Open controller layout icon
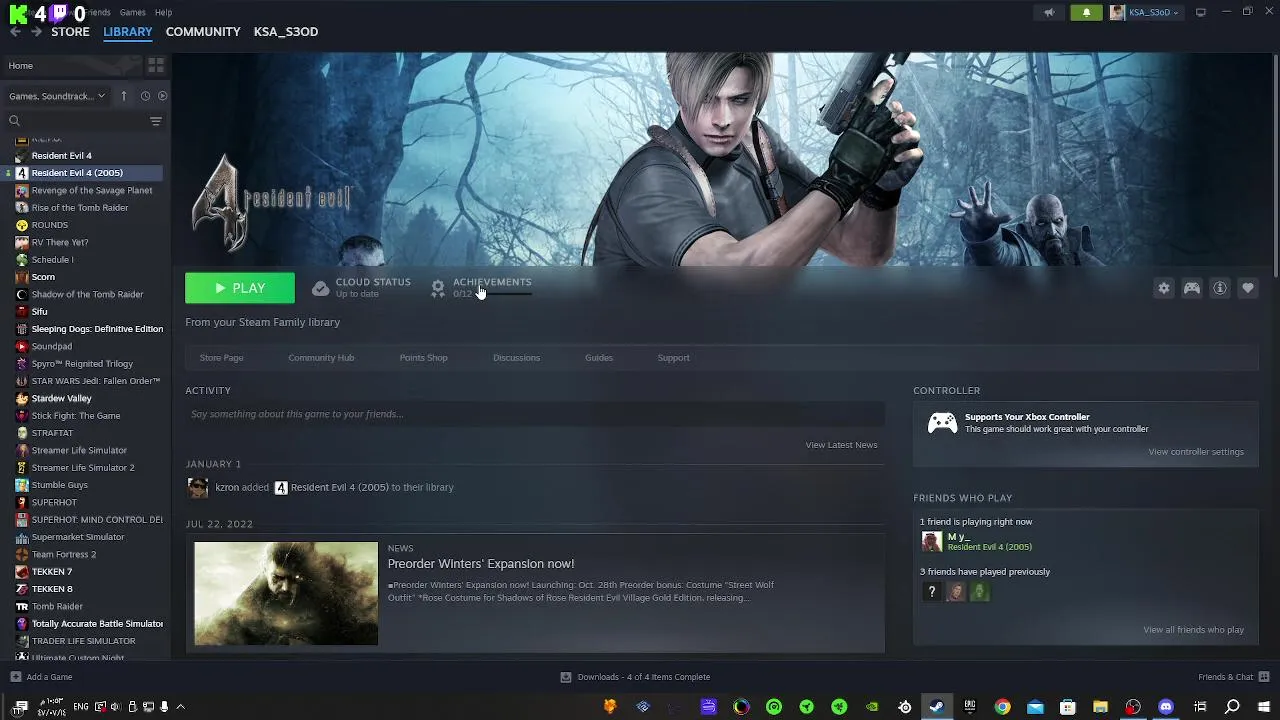Viewport: 1280px width, 720px height. [1192, 288]
